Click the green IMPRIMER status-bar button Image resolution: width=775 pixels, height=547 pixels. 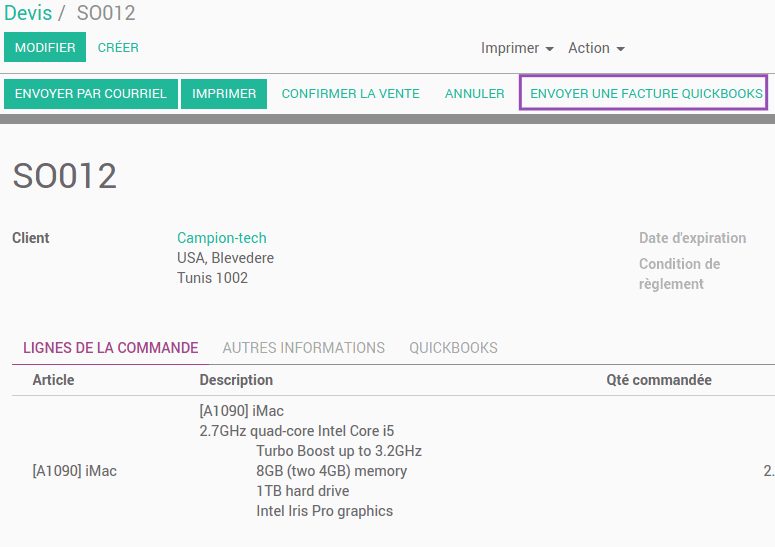224,94
